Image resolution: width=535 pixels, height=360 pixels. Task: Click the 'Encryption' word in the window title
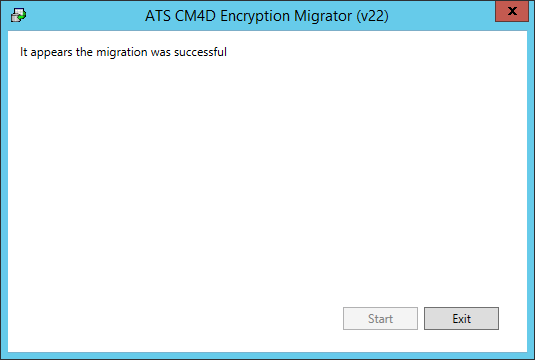(x=255, y=16)
